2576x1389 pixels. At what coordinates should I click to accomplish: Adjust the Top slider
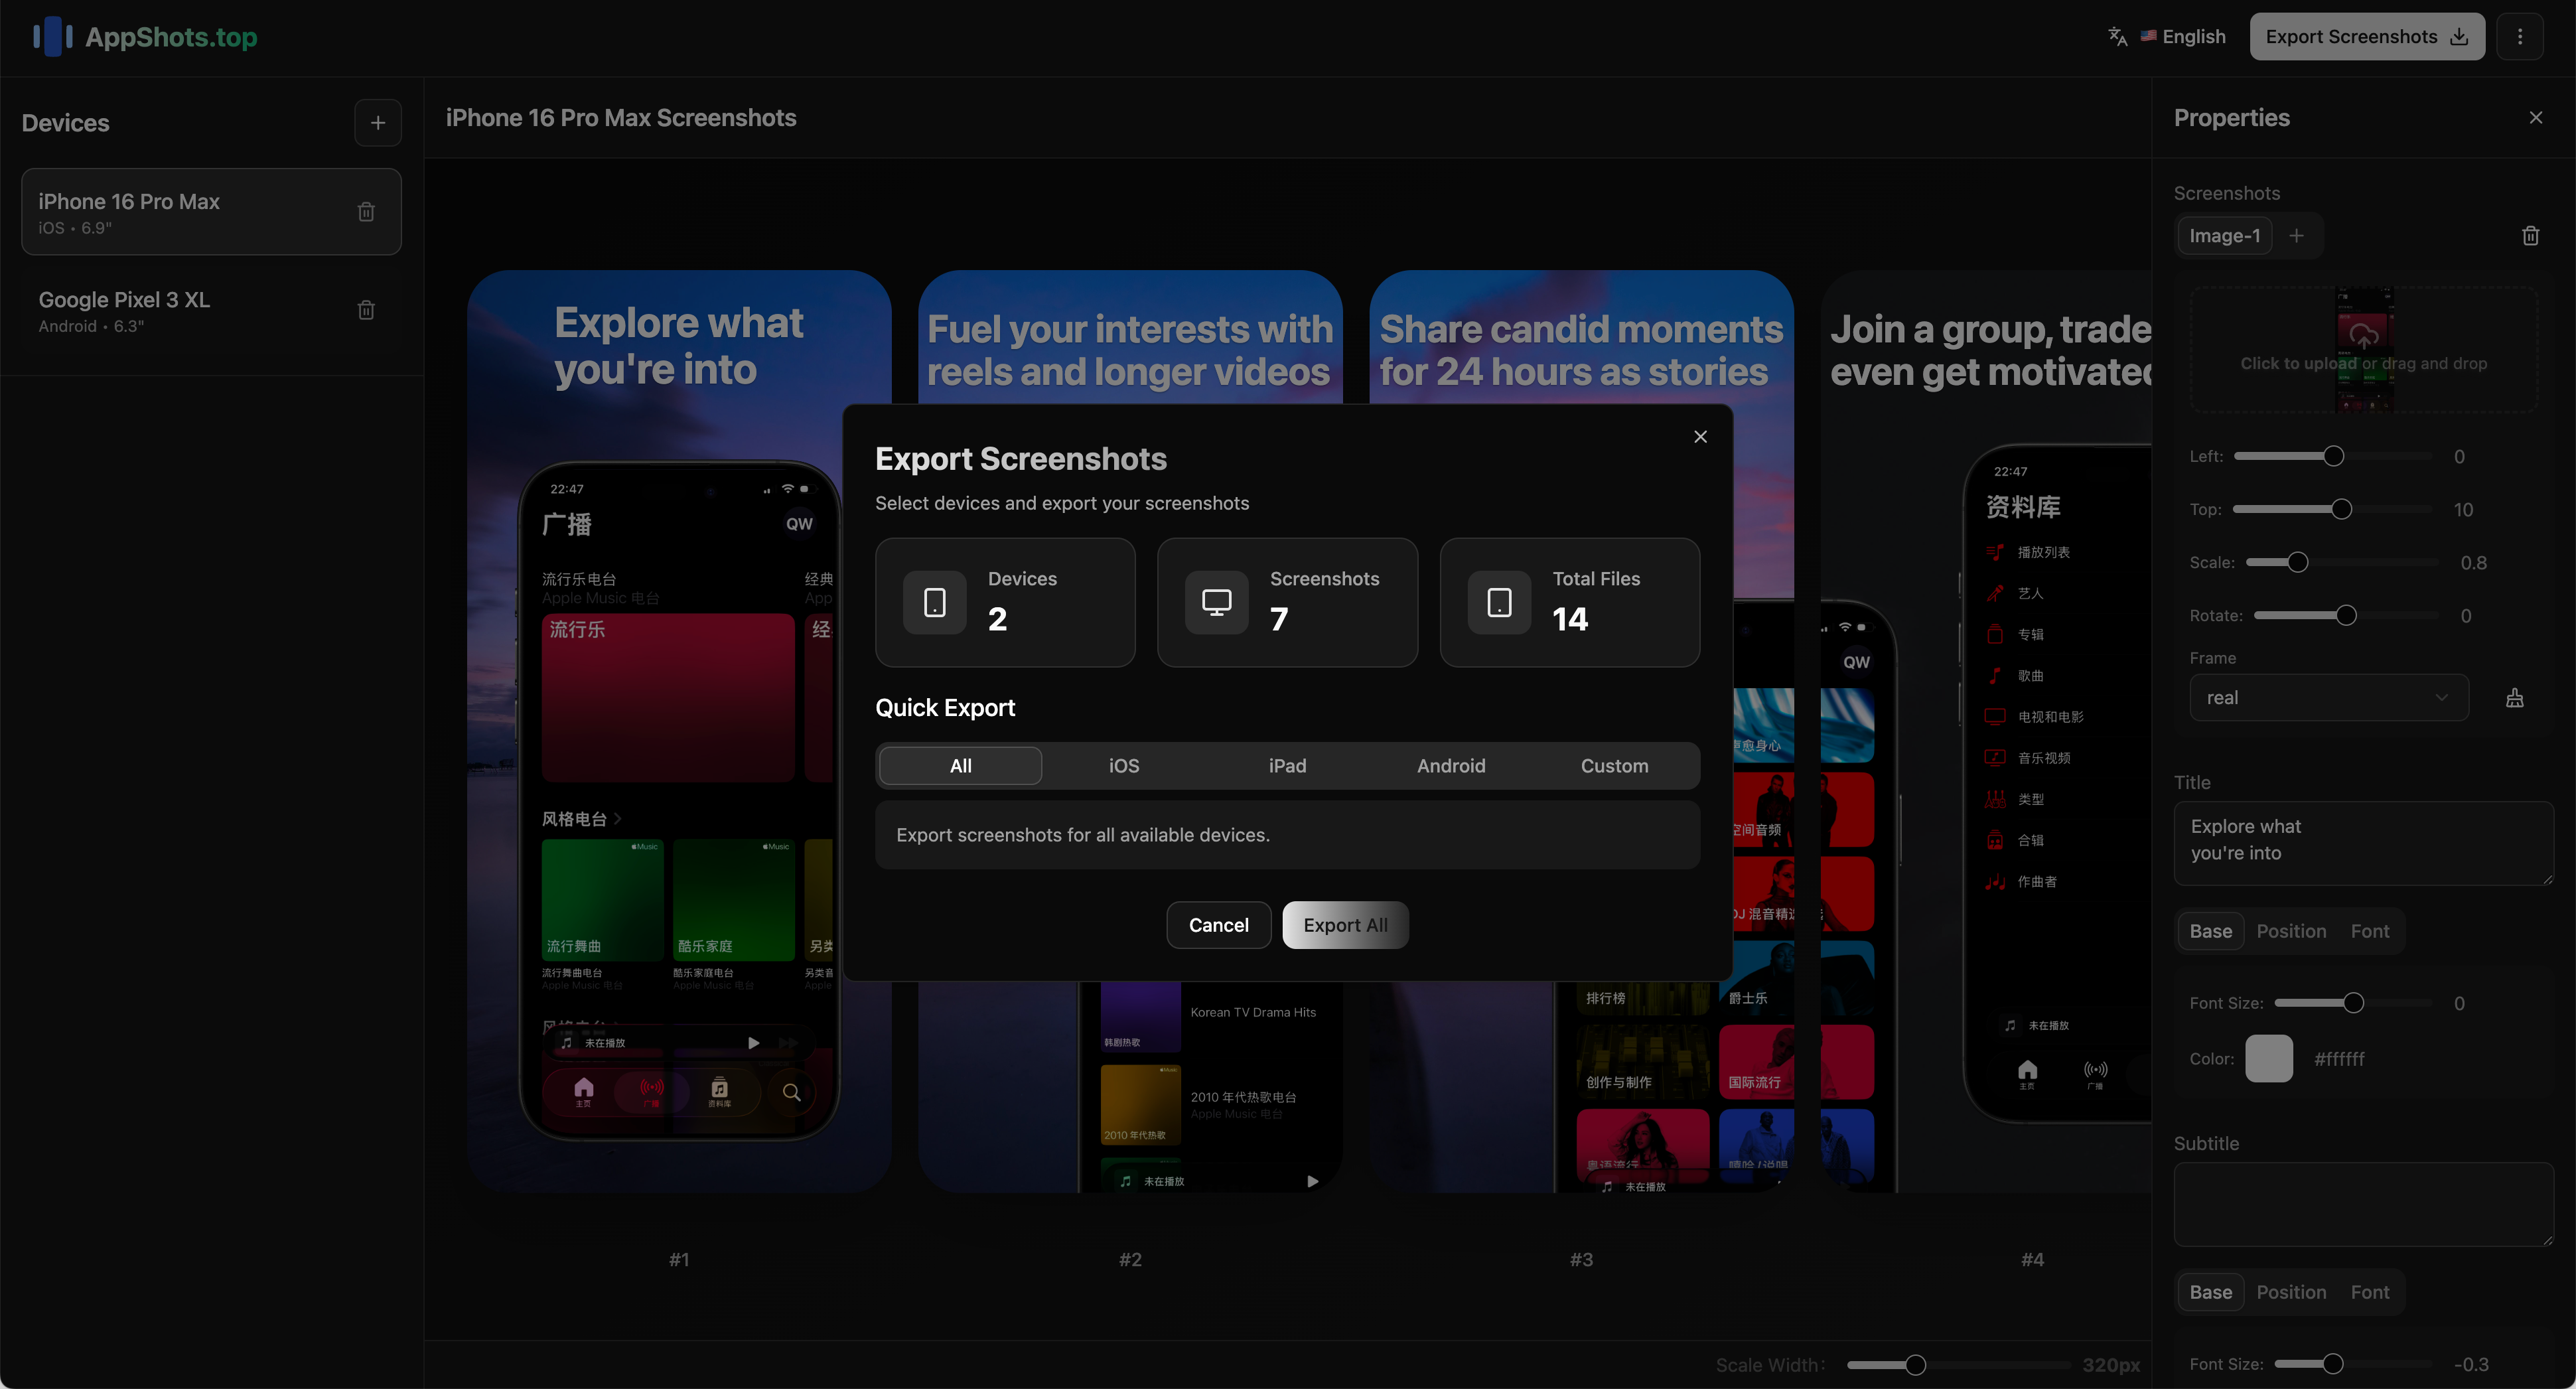point(2332,509)
